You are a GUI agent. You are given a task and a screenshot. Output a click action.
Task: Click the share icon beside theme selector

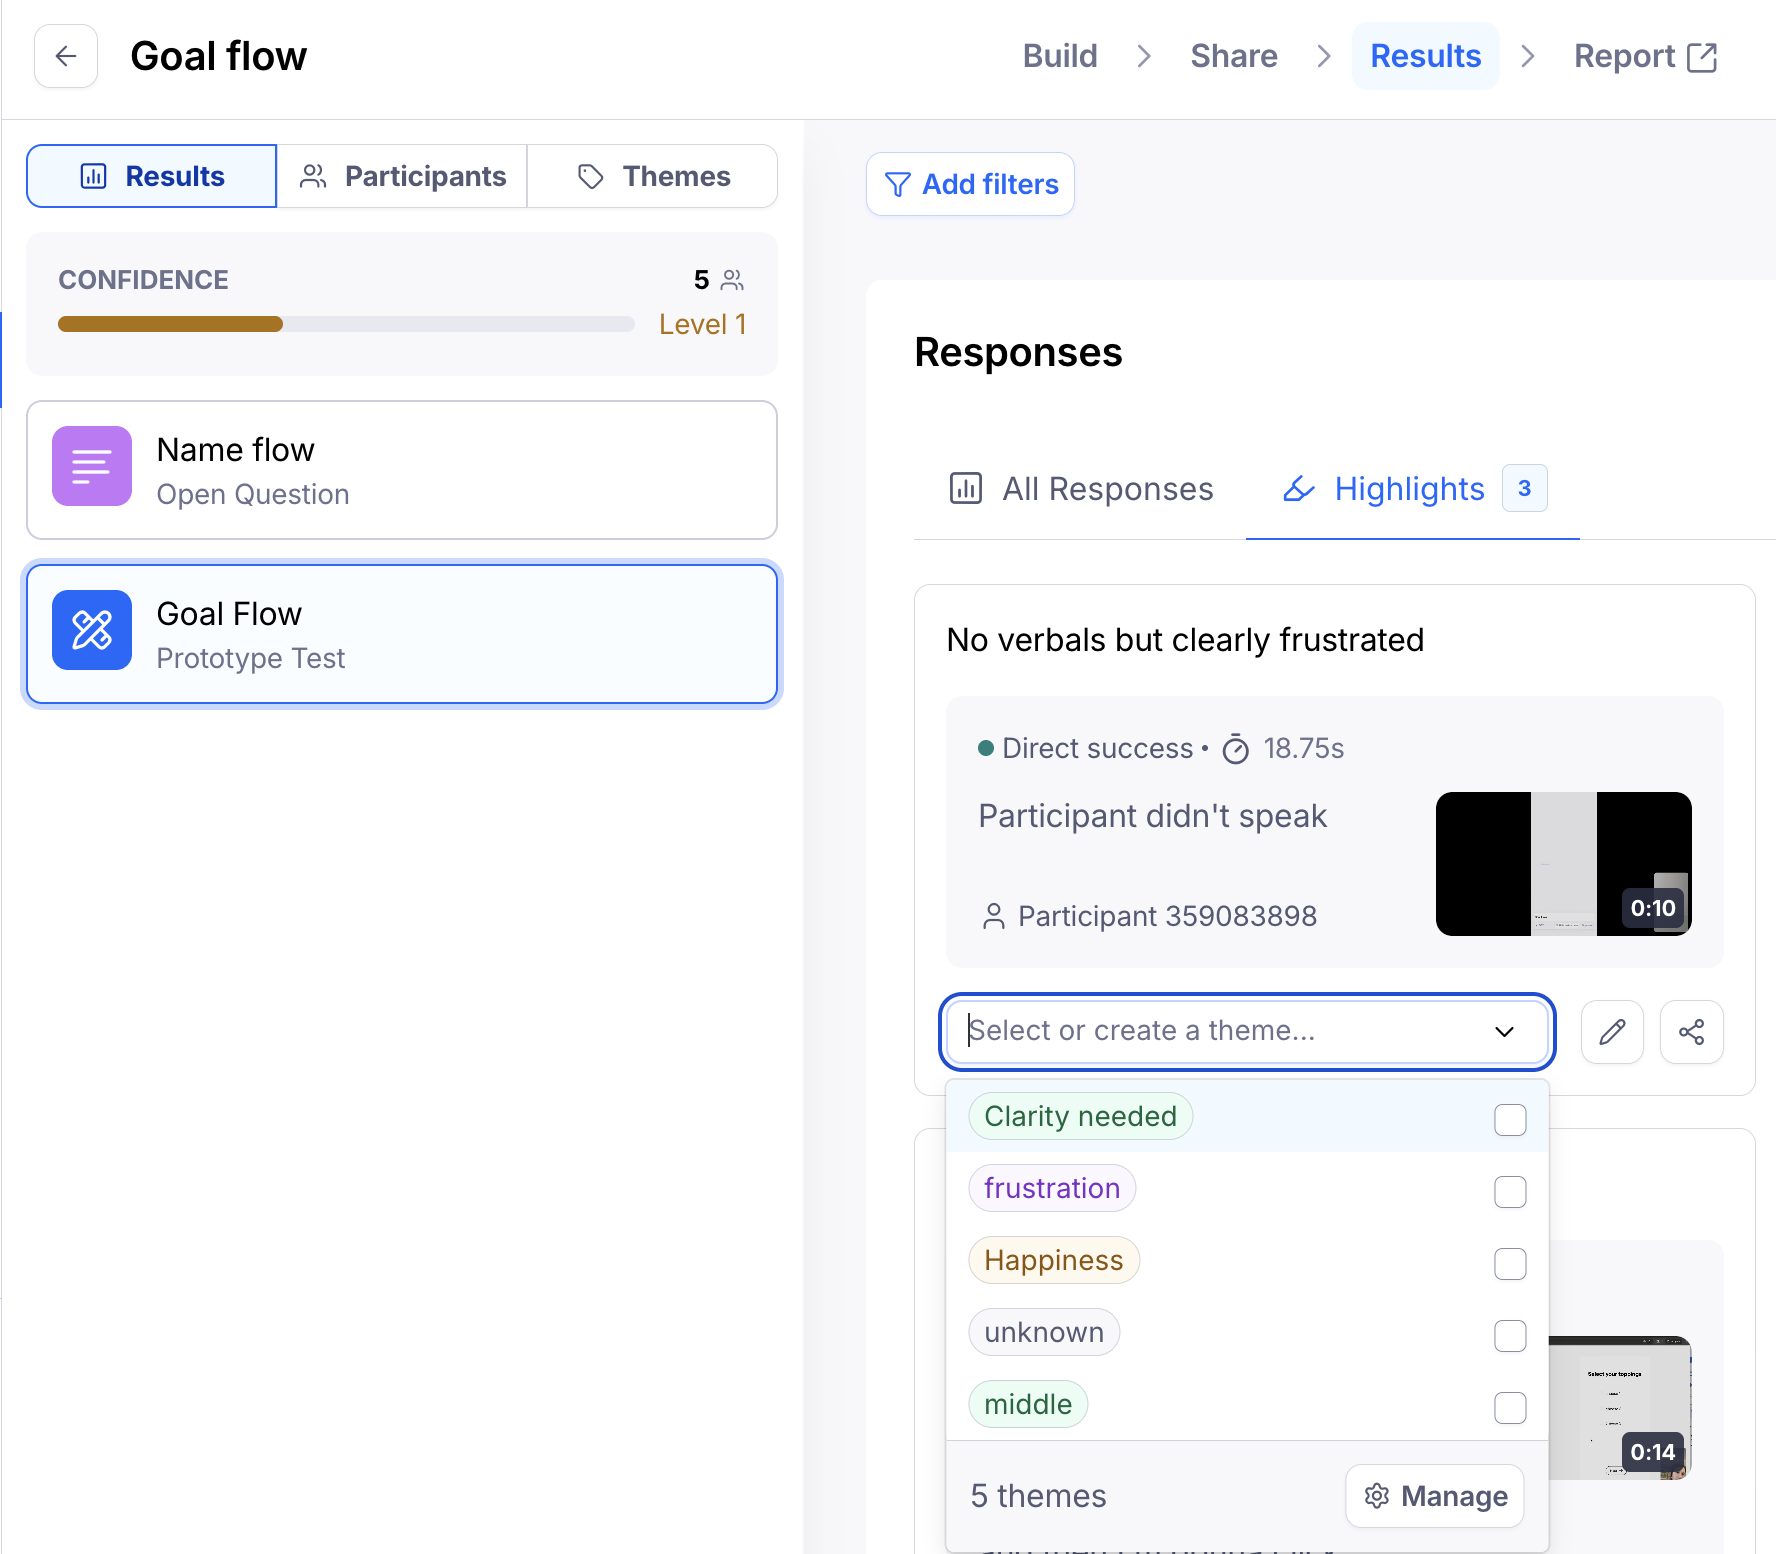click(x=1691, y=1032)
